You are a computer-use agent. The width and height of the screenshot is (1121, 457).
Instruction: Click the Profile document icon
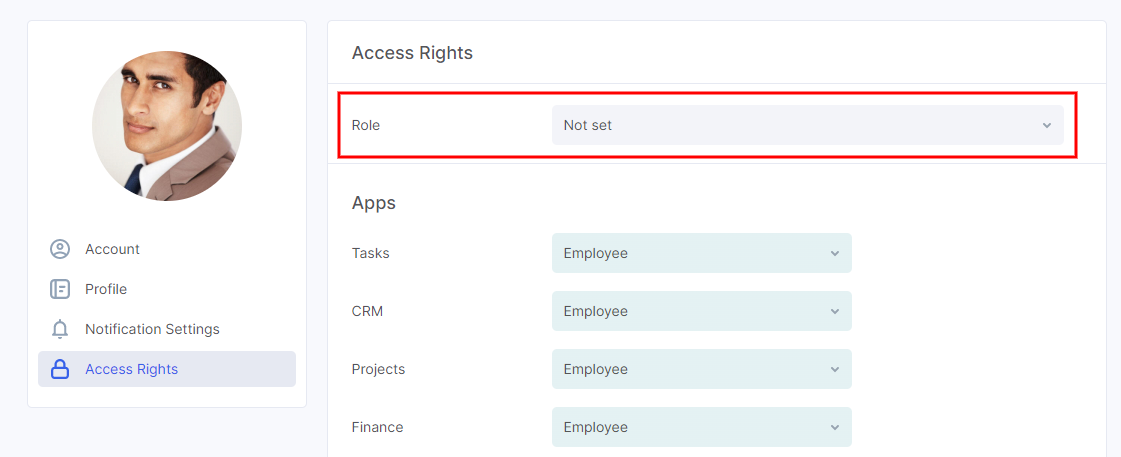[60, 289]
